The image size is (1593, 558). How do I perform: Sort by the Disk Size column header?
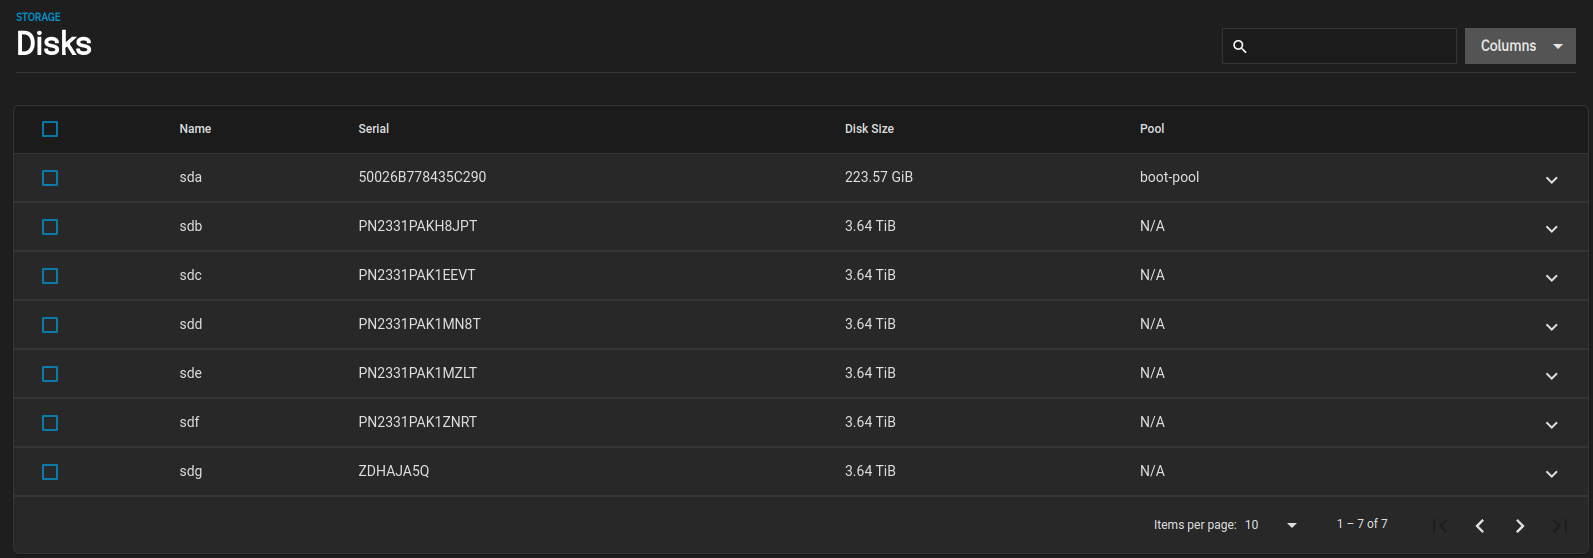(x=869, y=129)
